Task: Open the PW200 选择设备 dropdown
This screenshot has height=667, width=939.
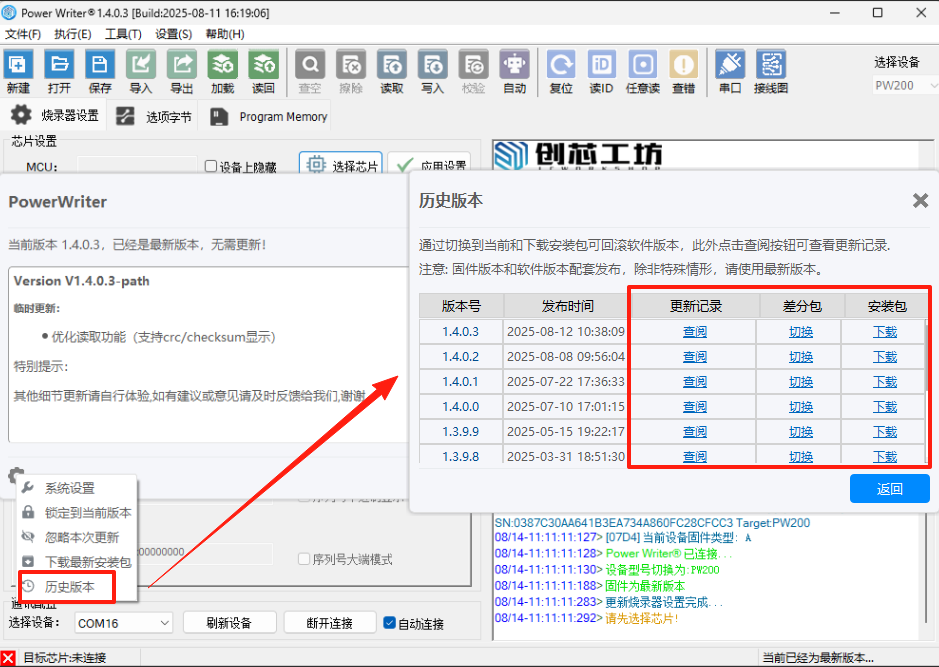Action: tap(904, 86)
